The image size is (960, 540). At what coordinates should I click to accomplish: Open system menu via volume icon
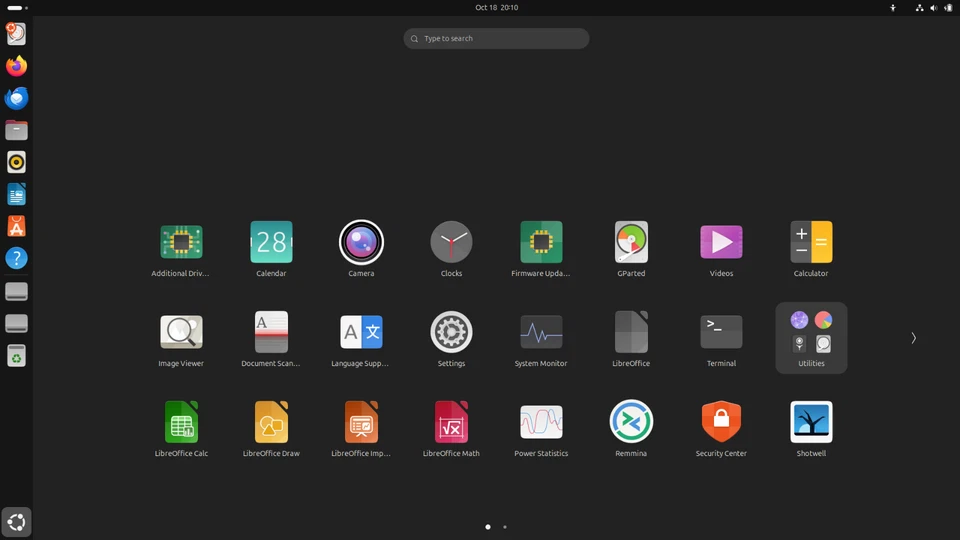coord(934,8)
